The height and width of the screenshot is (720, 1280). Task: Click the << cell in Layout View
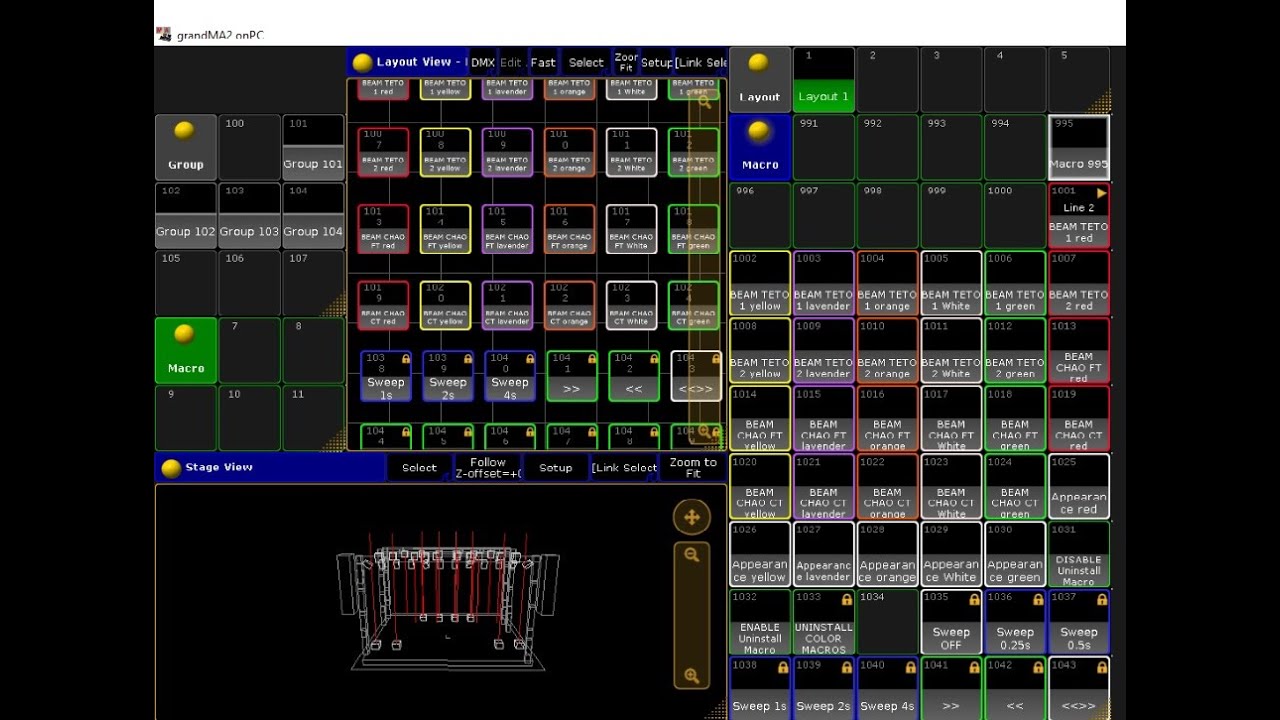633,376
